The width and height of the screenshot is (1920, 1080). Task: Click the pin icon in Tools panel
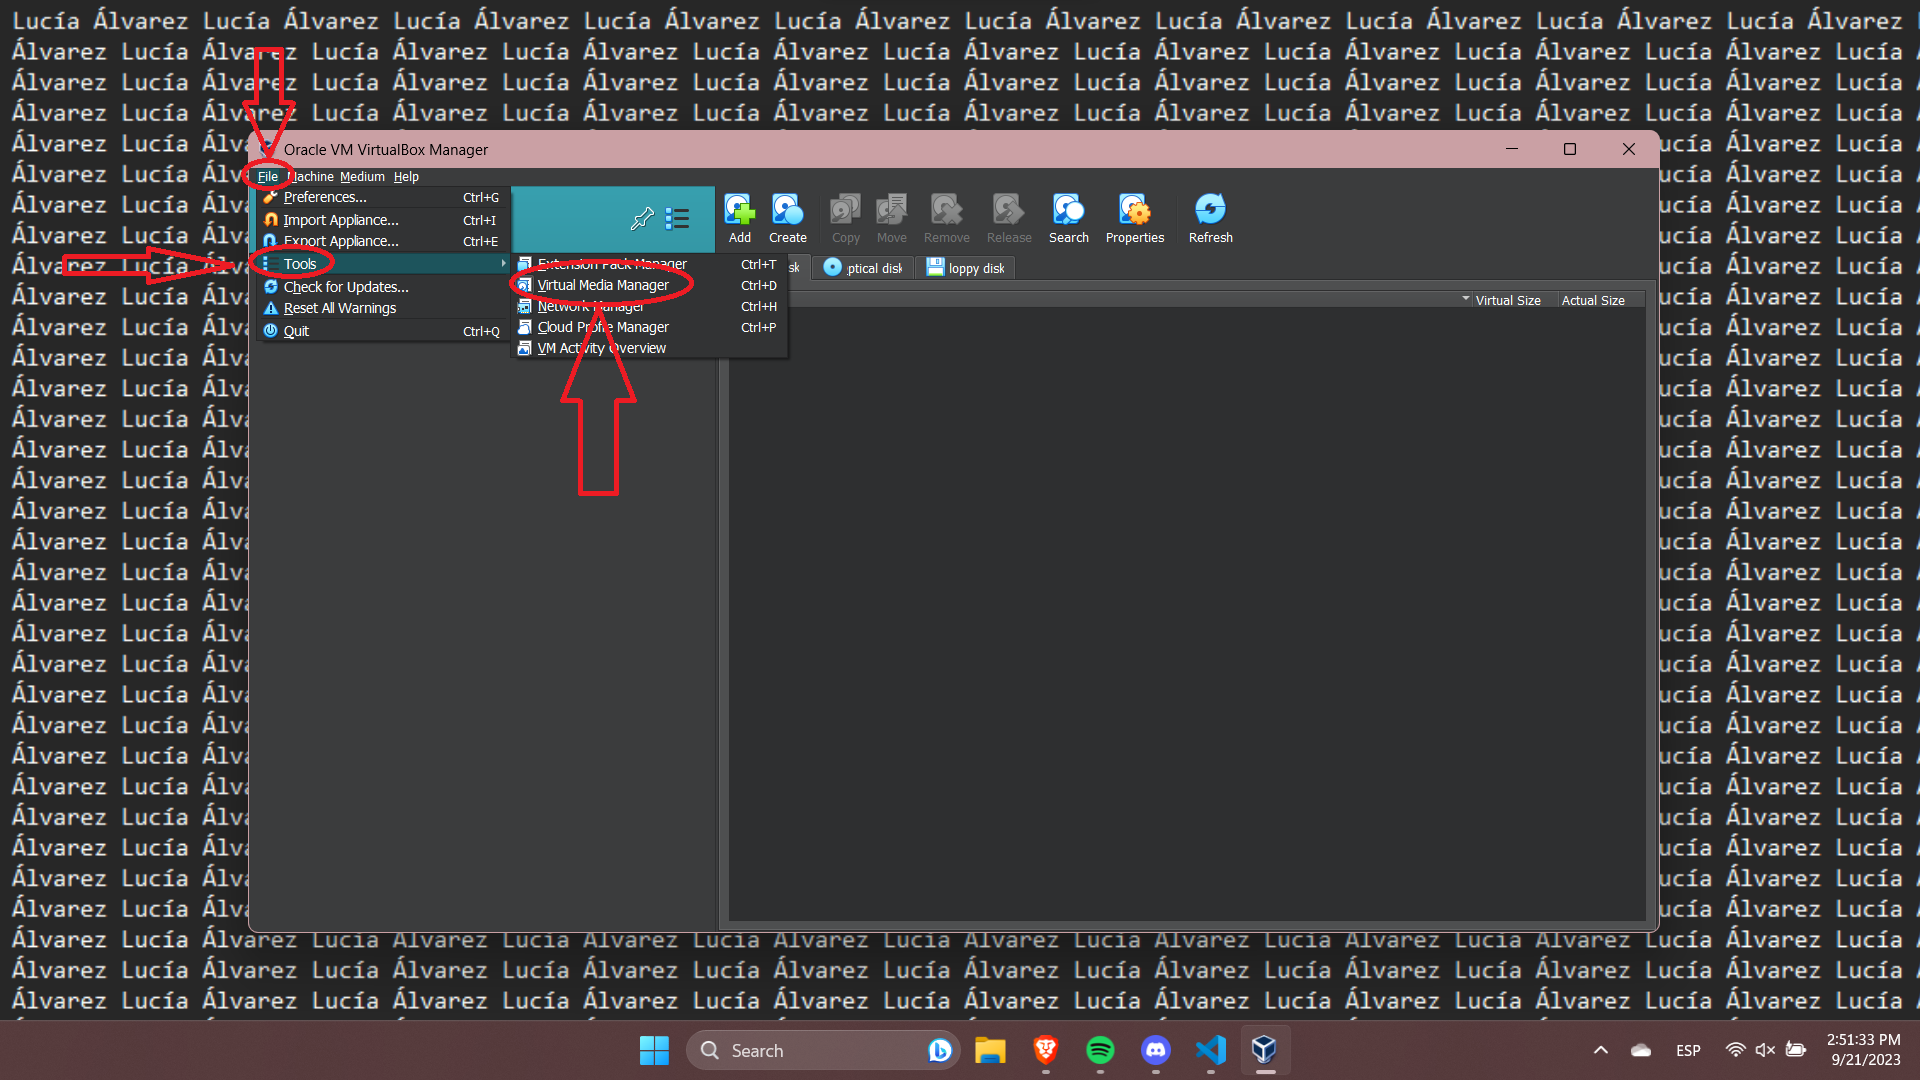[642, 218]
